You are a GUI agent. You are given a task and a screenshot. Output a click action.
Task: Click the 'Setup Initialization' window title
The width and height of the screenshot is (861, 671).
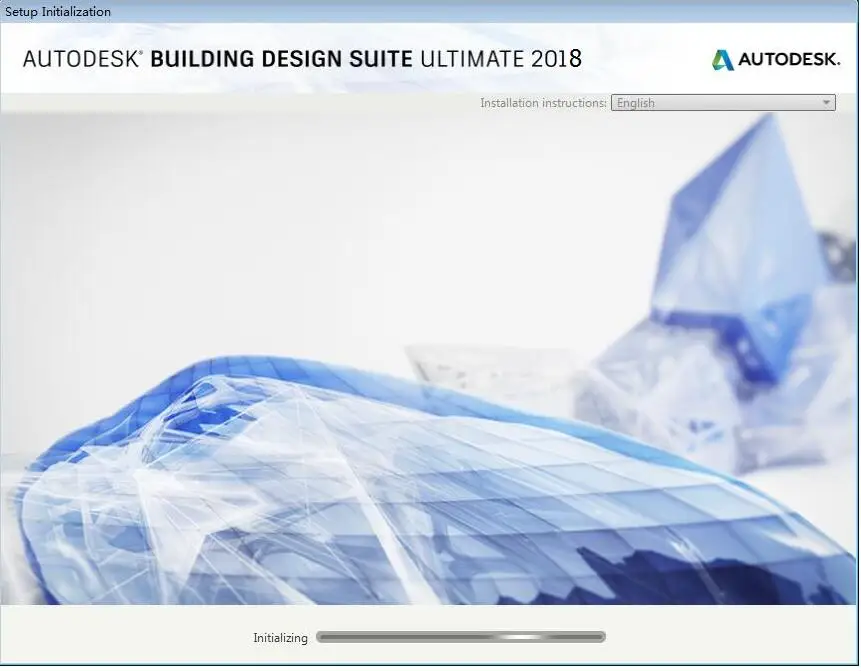[58, 12]
